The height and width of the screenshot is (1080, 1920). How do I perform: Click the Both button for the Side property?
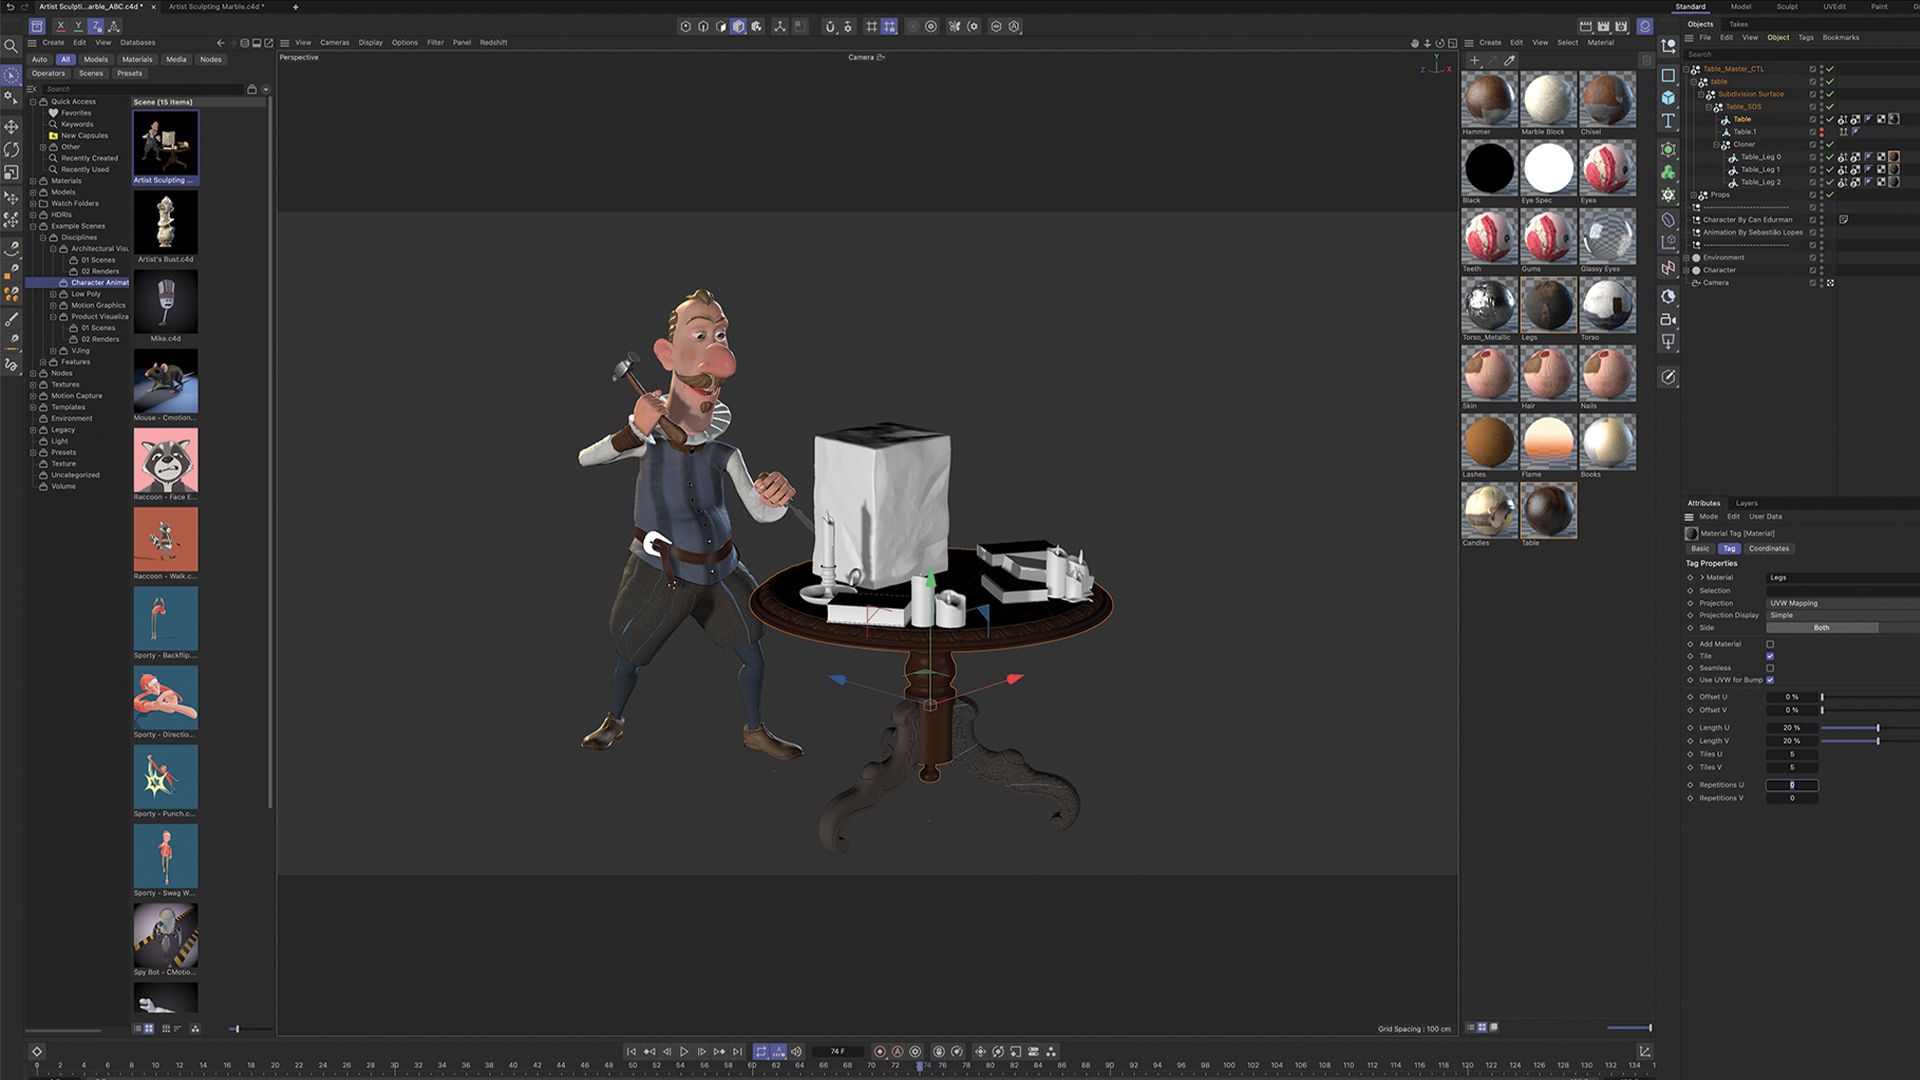tap(1820, 627)
